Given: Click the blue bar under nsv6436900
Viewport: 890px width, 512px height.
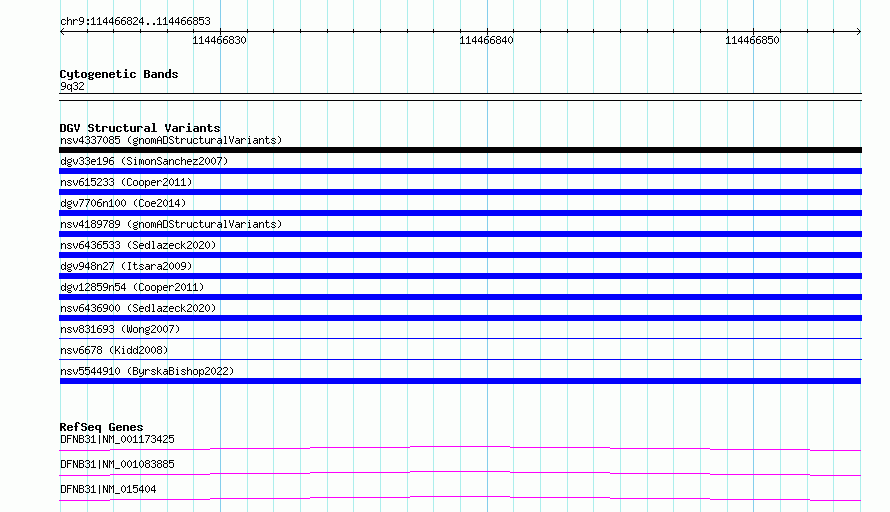Looking at the screenshot, I should [460, 318].
